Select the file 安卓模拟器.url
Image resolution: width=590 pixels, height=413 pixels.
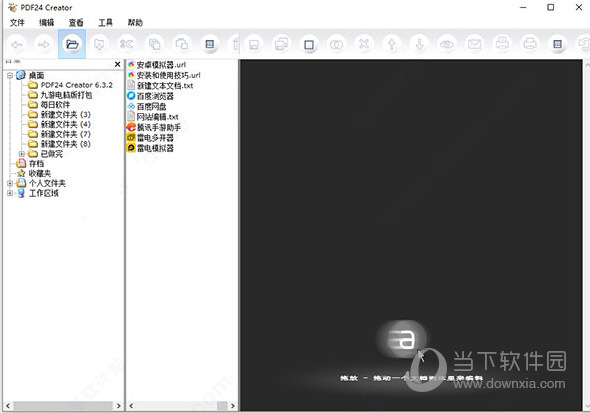pyautogui.click(x=161, y=65)
